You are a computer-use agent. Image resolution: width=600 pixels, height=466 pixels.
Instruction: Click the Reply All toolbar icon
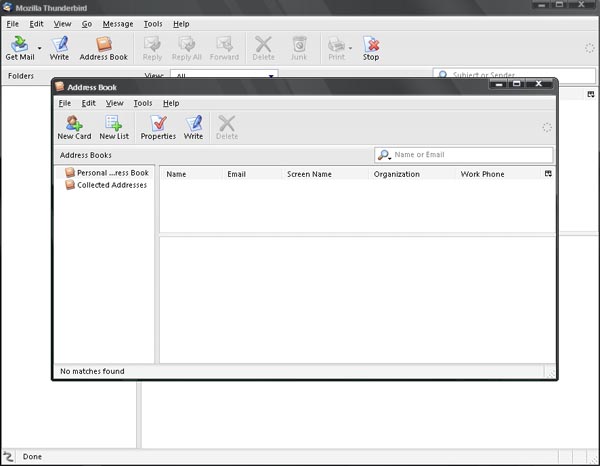[x=186, y=48]
